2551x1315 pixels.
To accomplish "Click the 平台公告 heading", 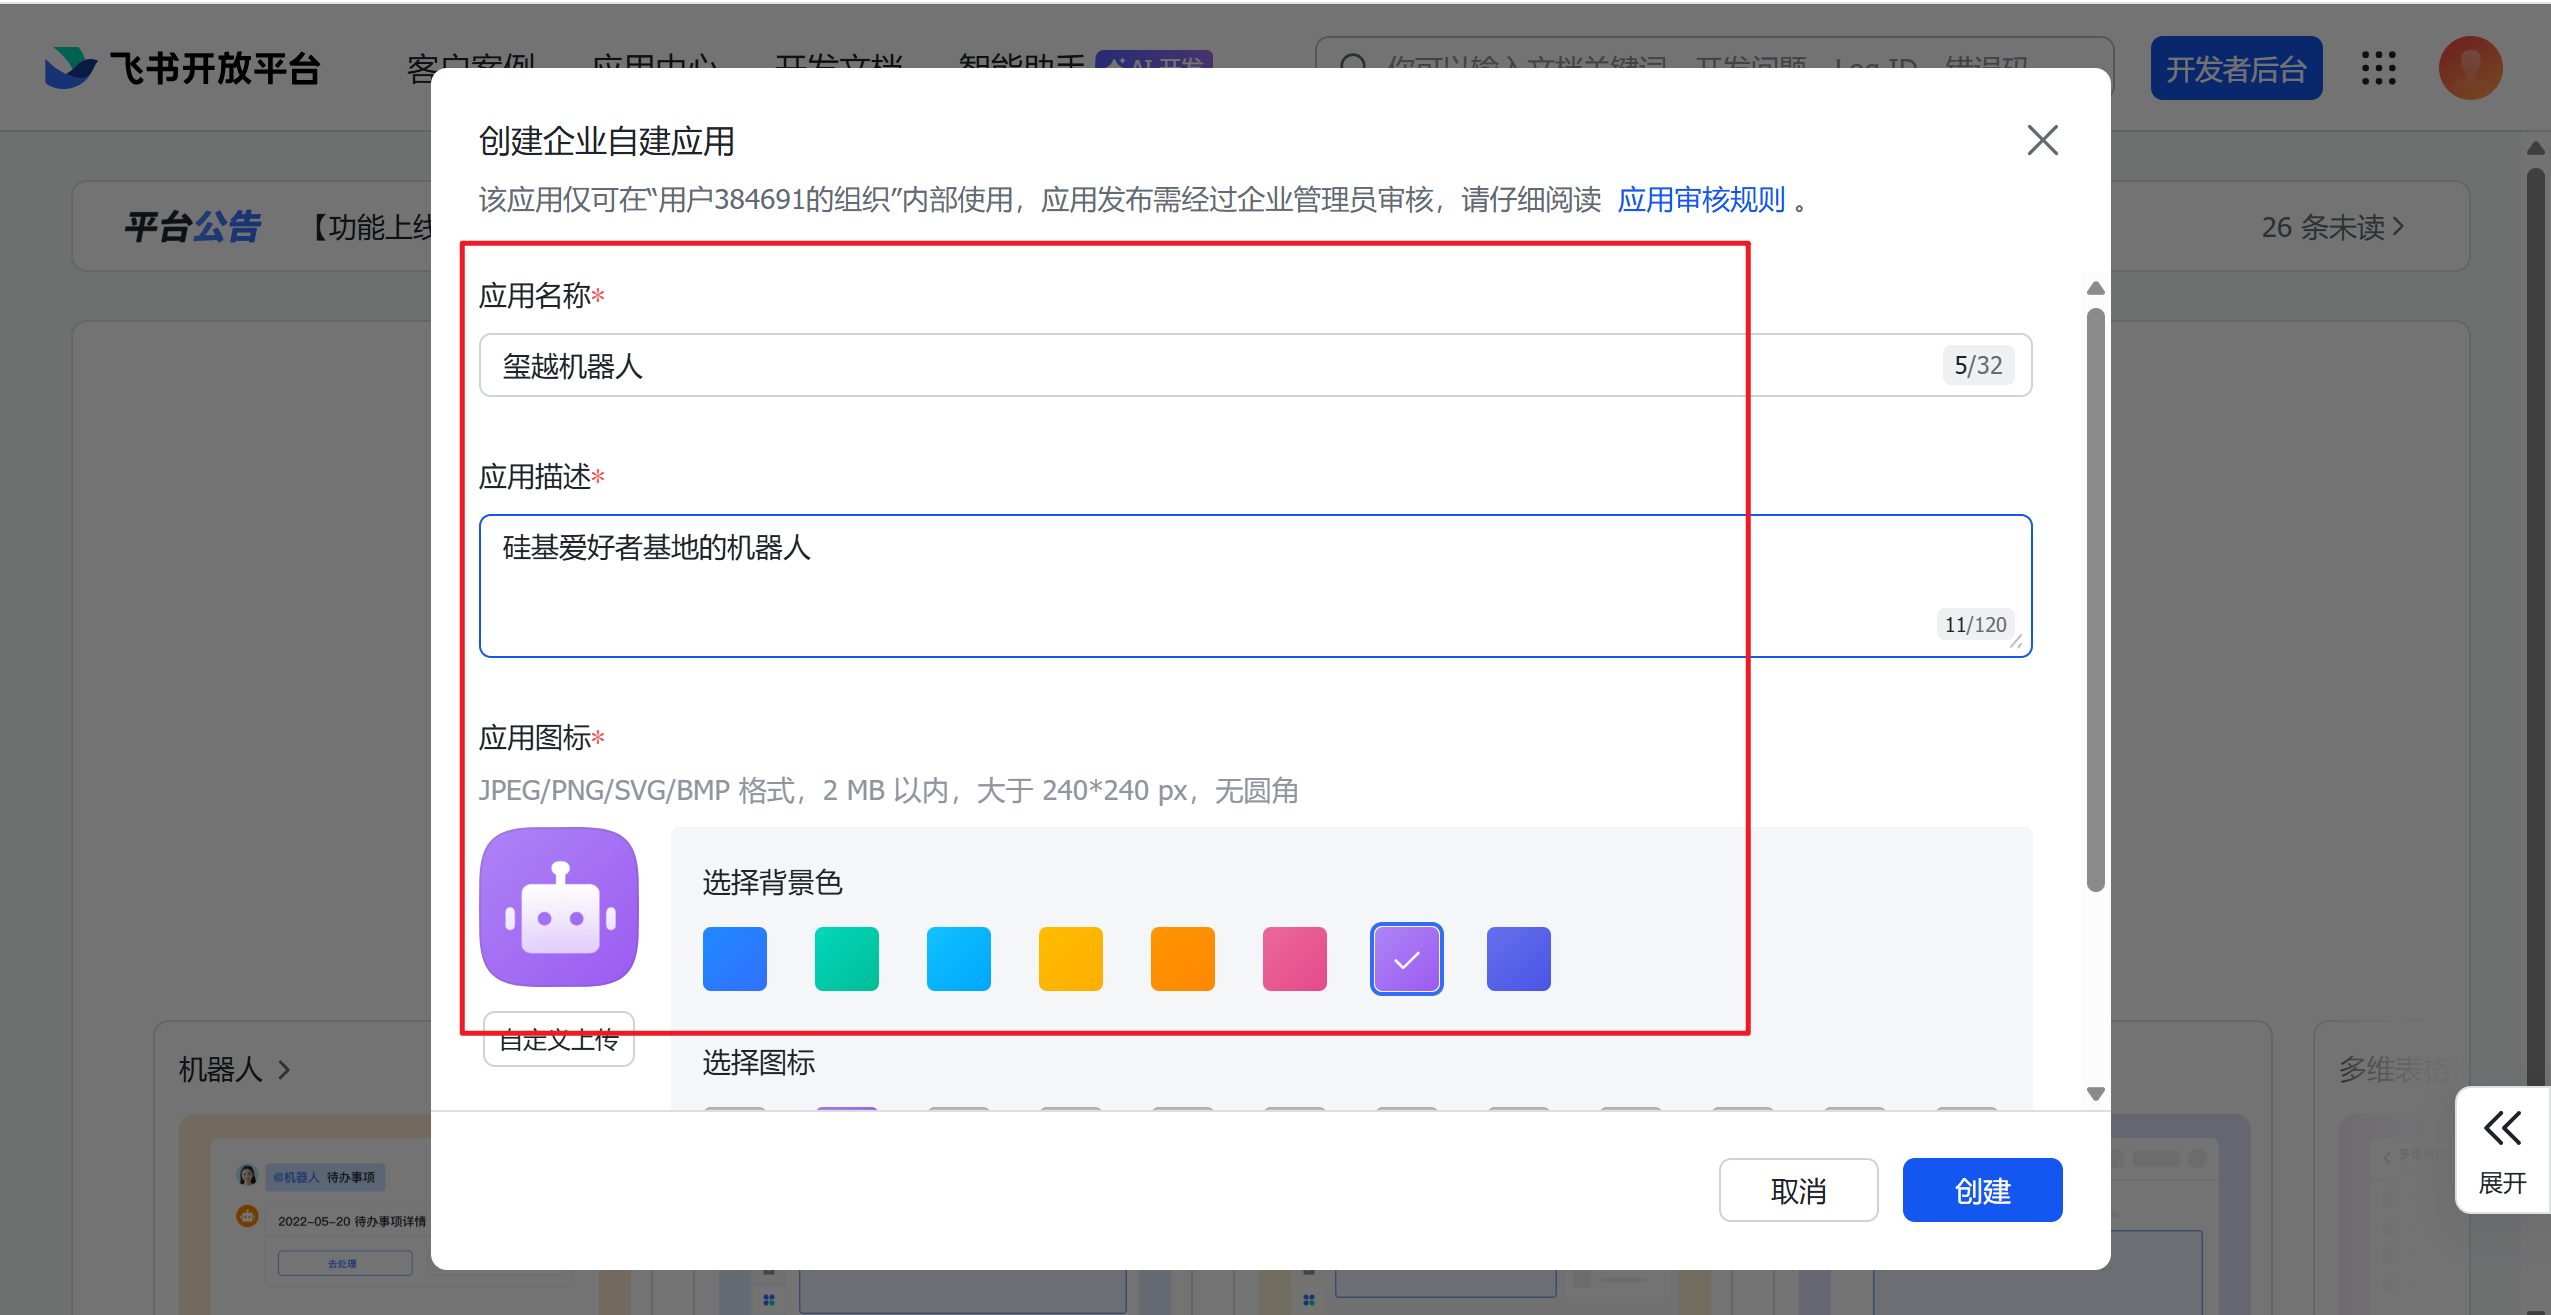I will coord(192,227).
